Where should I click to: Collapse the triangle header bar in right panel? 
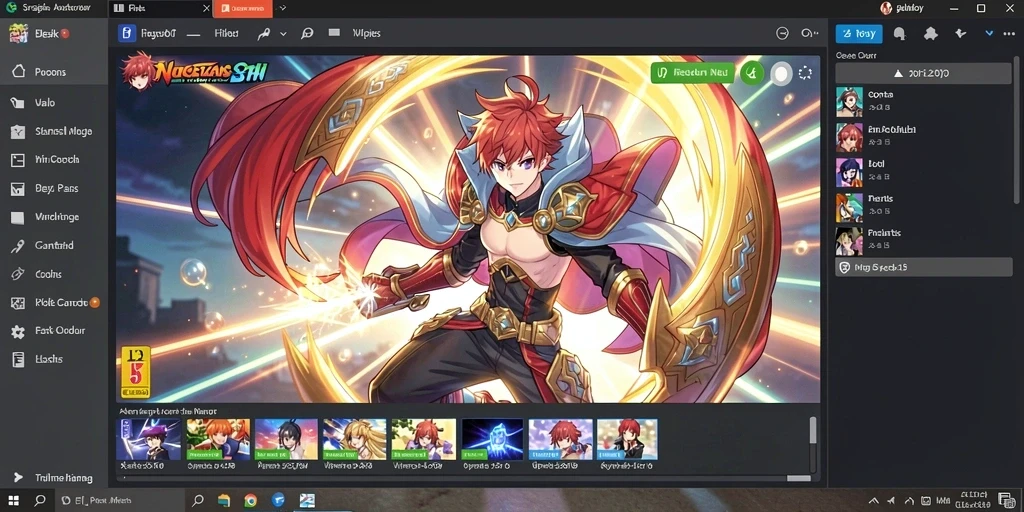(x=923, y=73)
